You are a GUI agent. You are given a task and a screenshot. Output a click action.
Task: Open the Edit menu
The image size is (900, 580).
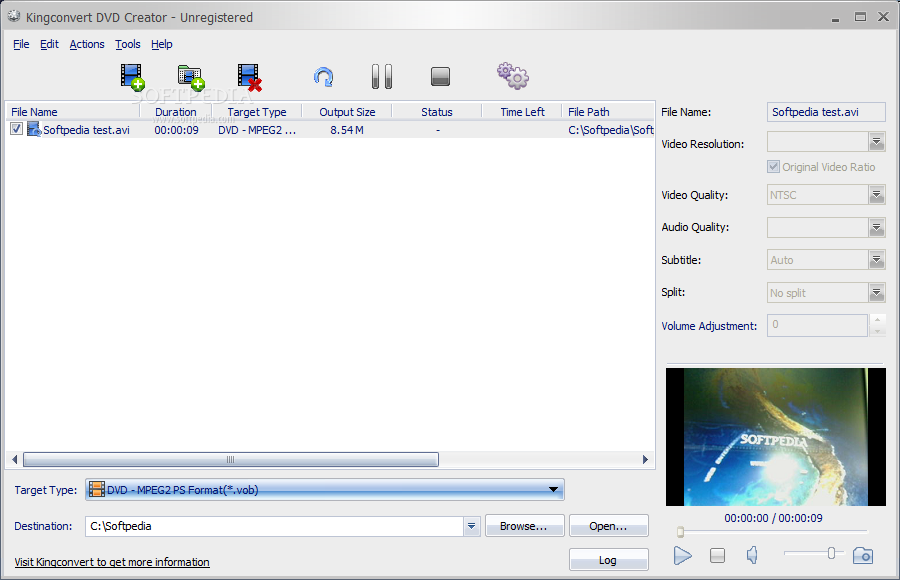(x=49, y=44)
